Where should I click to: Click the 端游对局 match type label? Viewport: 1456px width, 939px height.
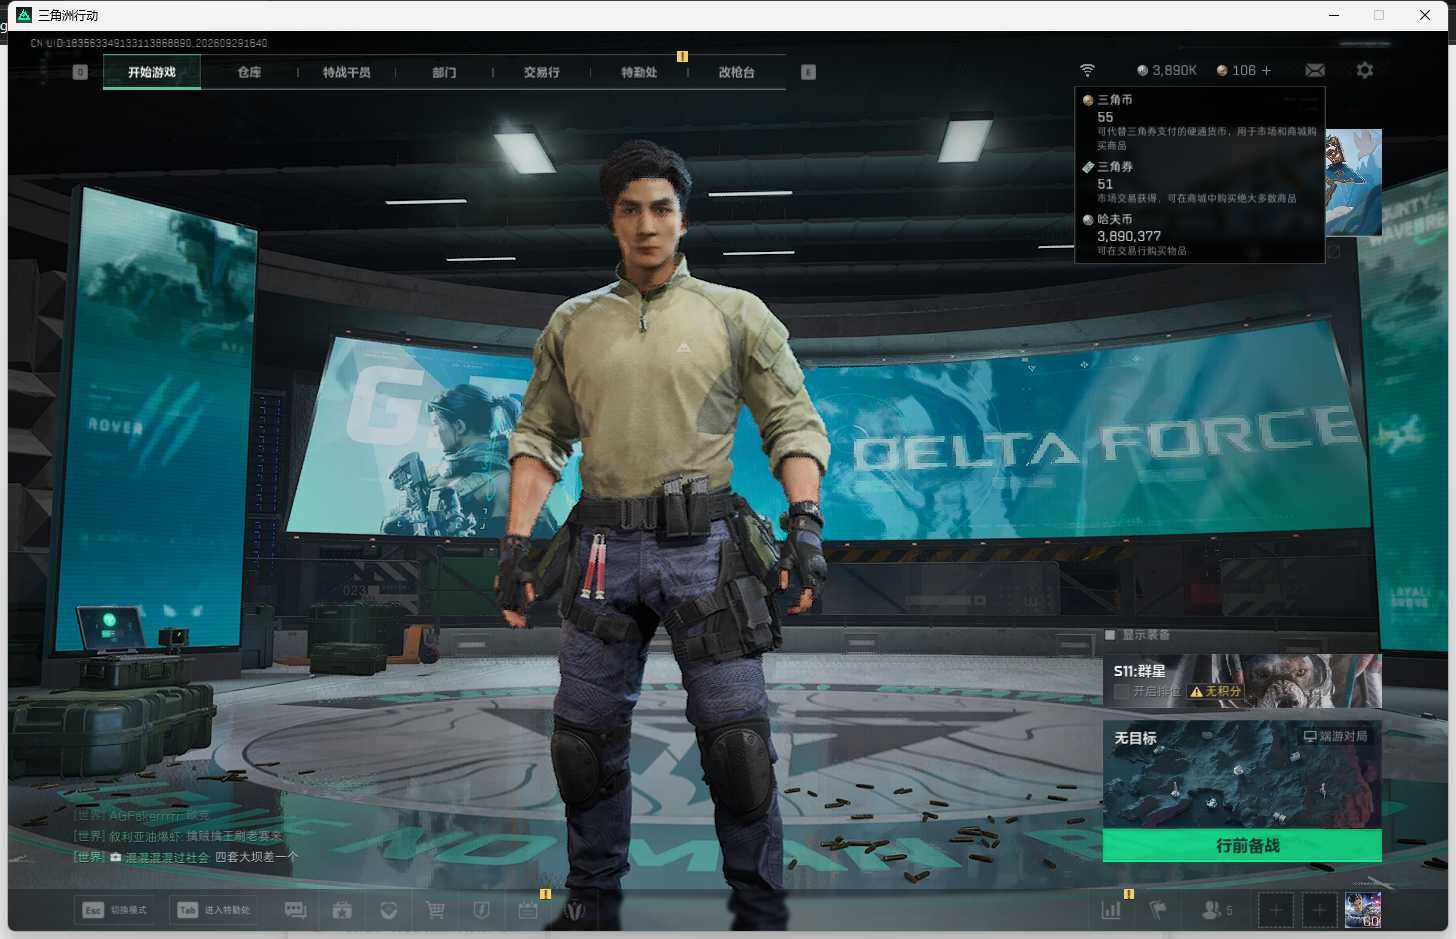pyautogui.click(x=1335, y=736)
